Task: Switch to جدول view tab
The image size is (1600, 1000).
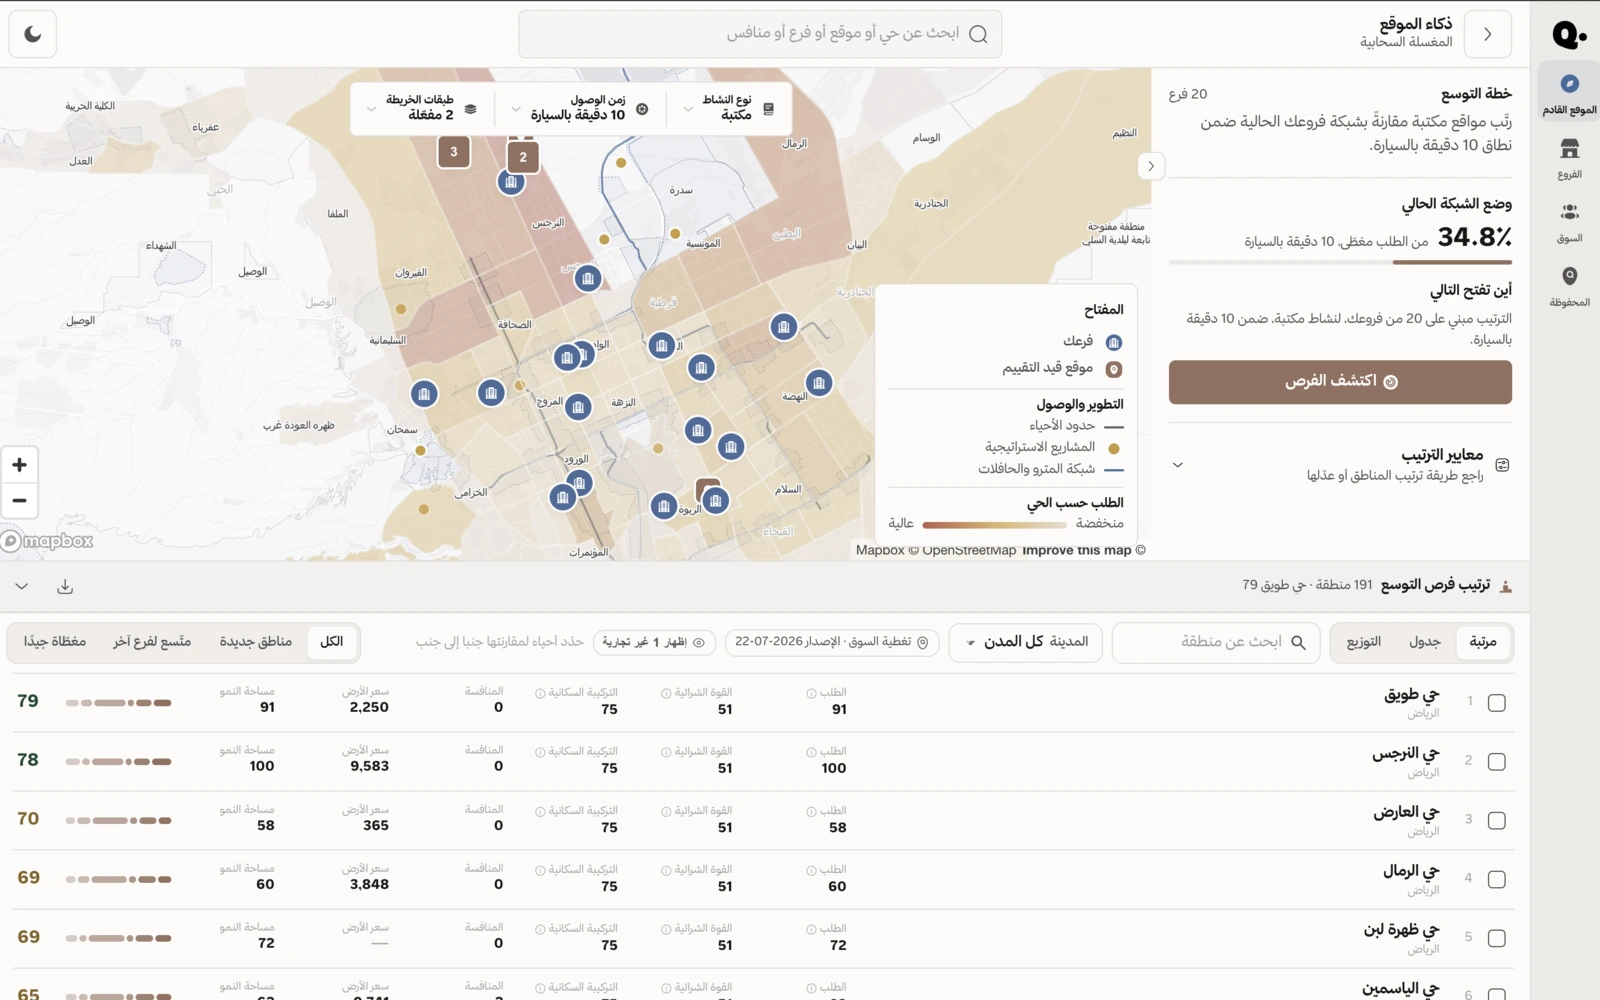Action: [1424, 642]
